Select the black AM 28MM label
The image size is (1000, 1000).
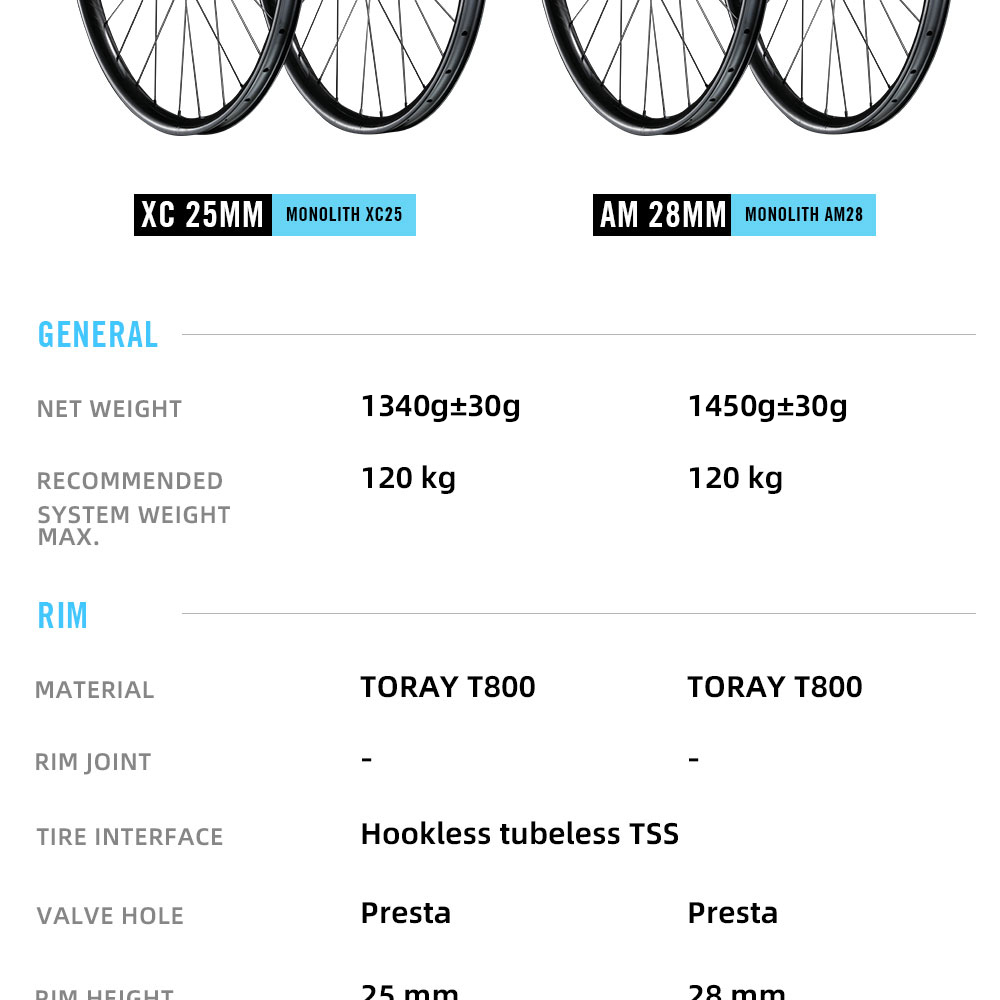pyautogui.click(x=662, y=215)
